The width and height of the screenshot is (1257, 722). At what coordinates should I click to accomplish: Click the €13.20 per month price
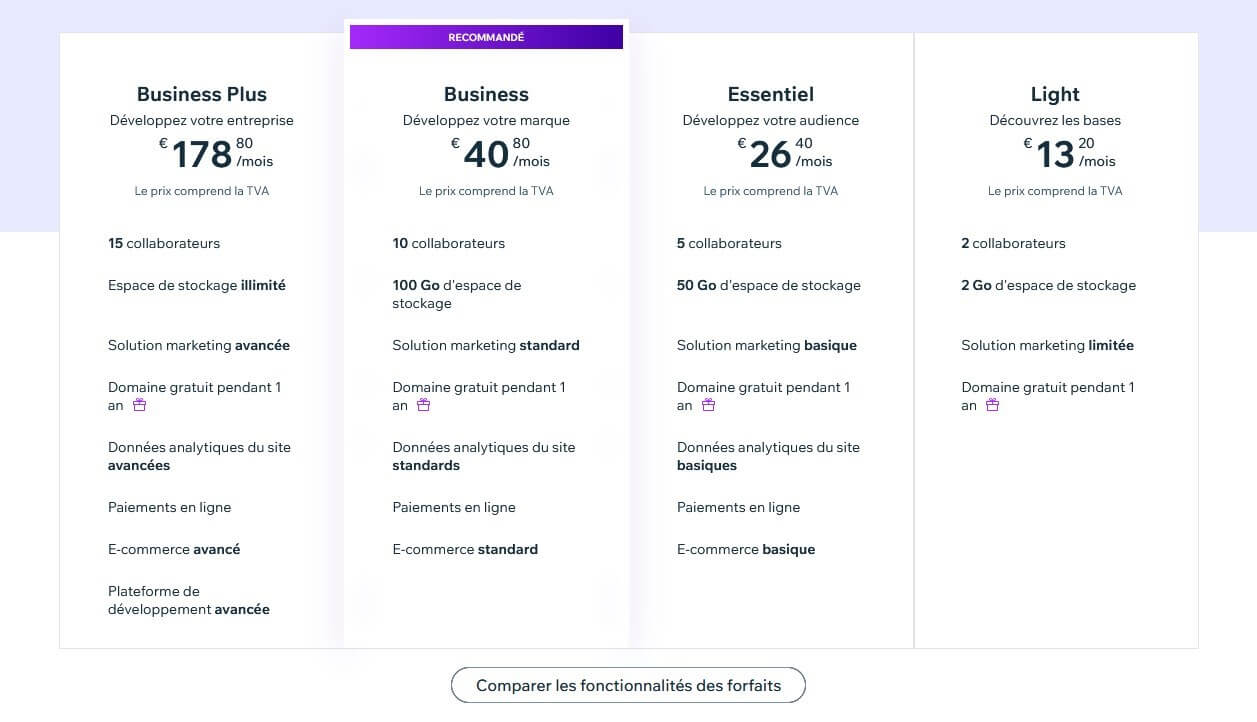pyautogui.click(x=1069, y=153)
